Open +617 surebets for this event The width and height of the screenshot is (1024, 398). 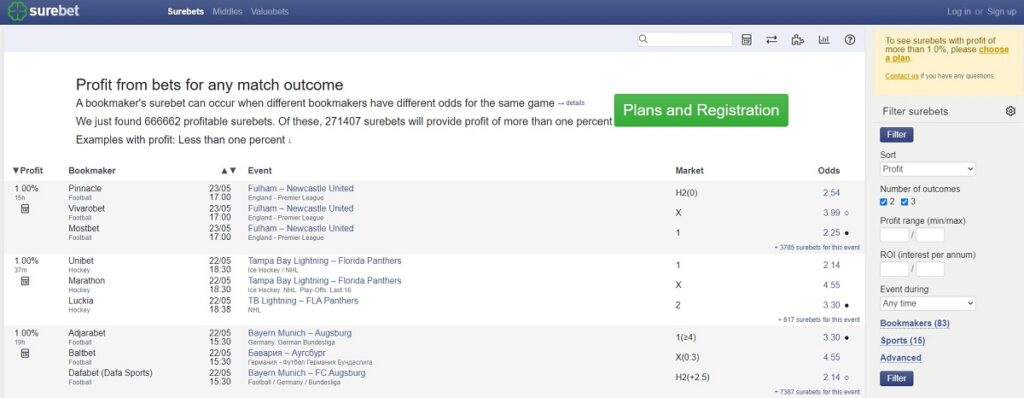pos(819,320)
